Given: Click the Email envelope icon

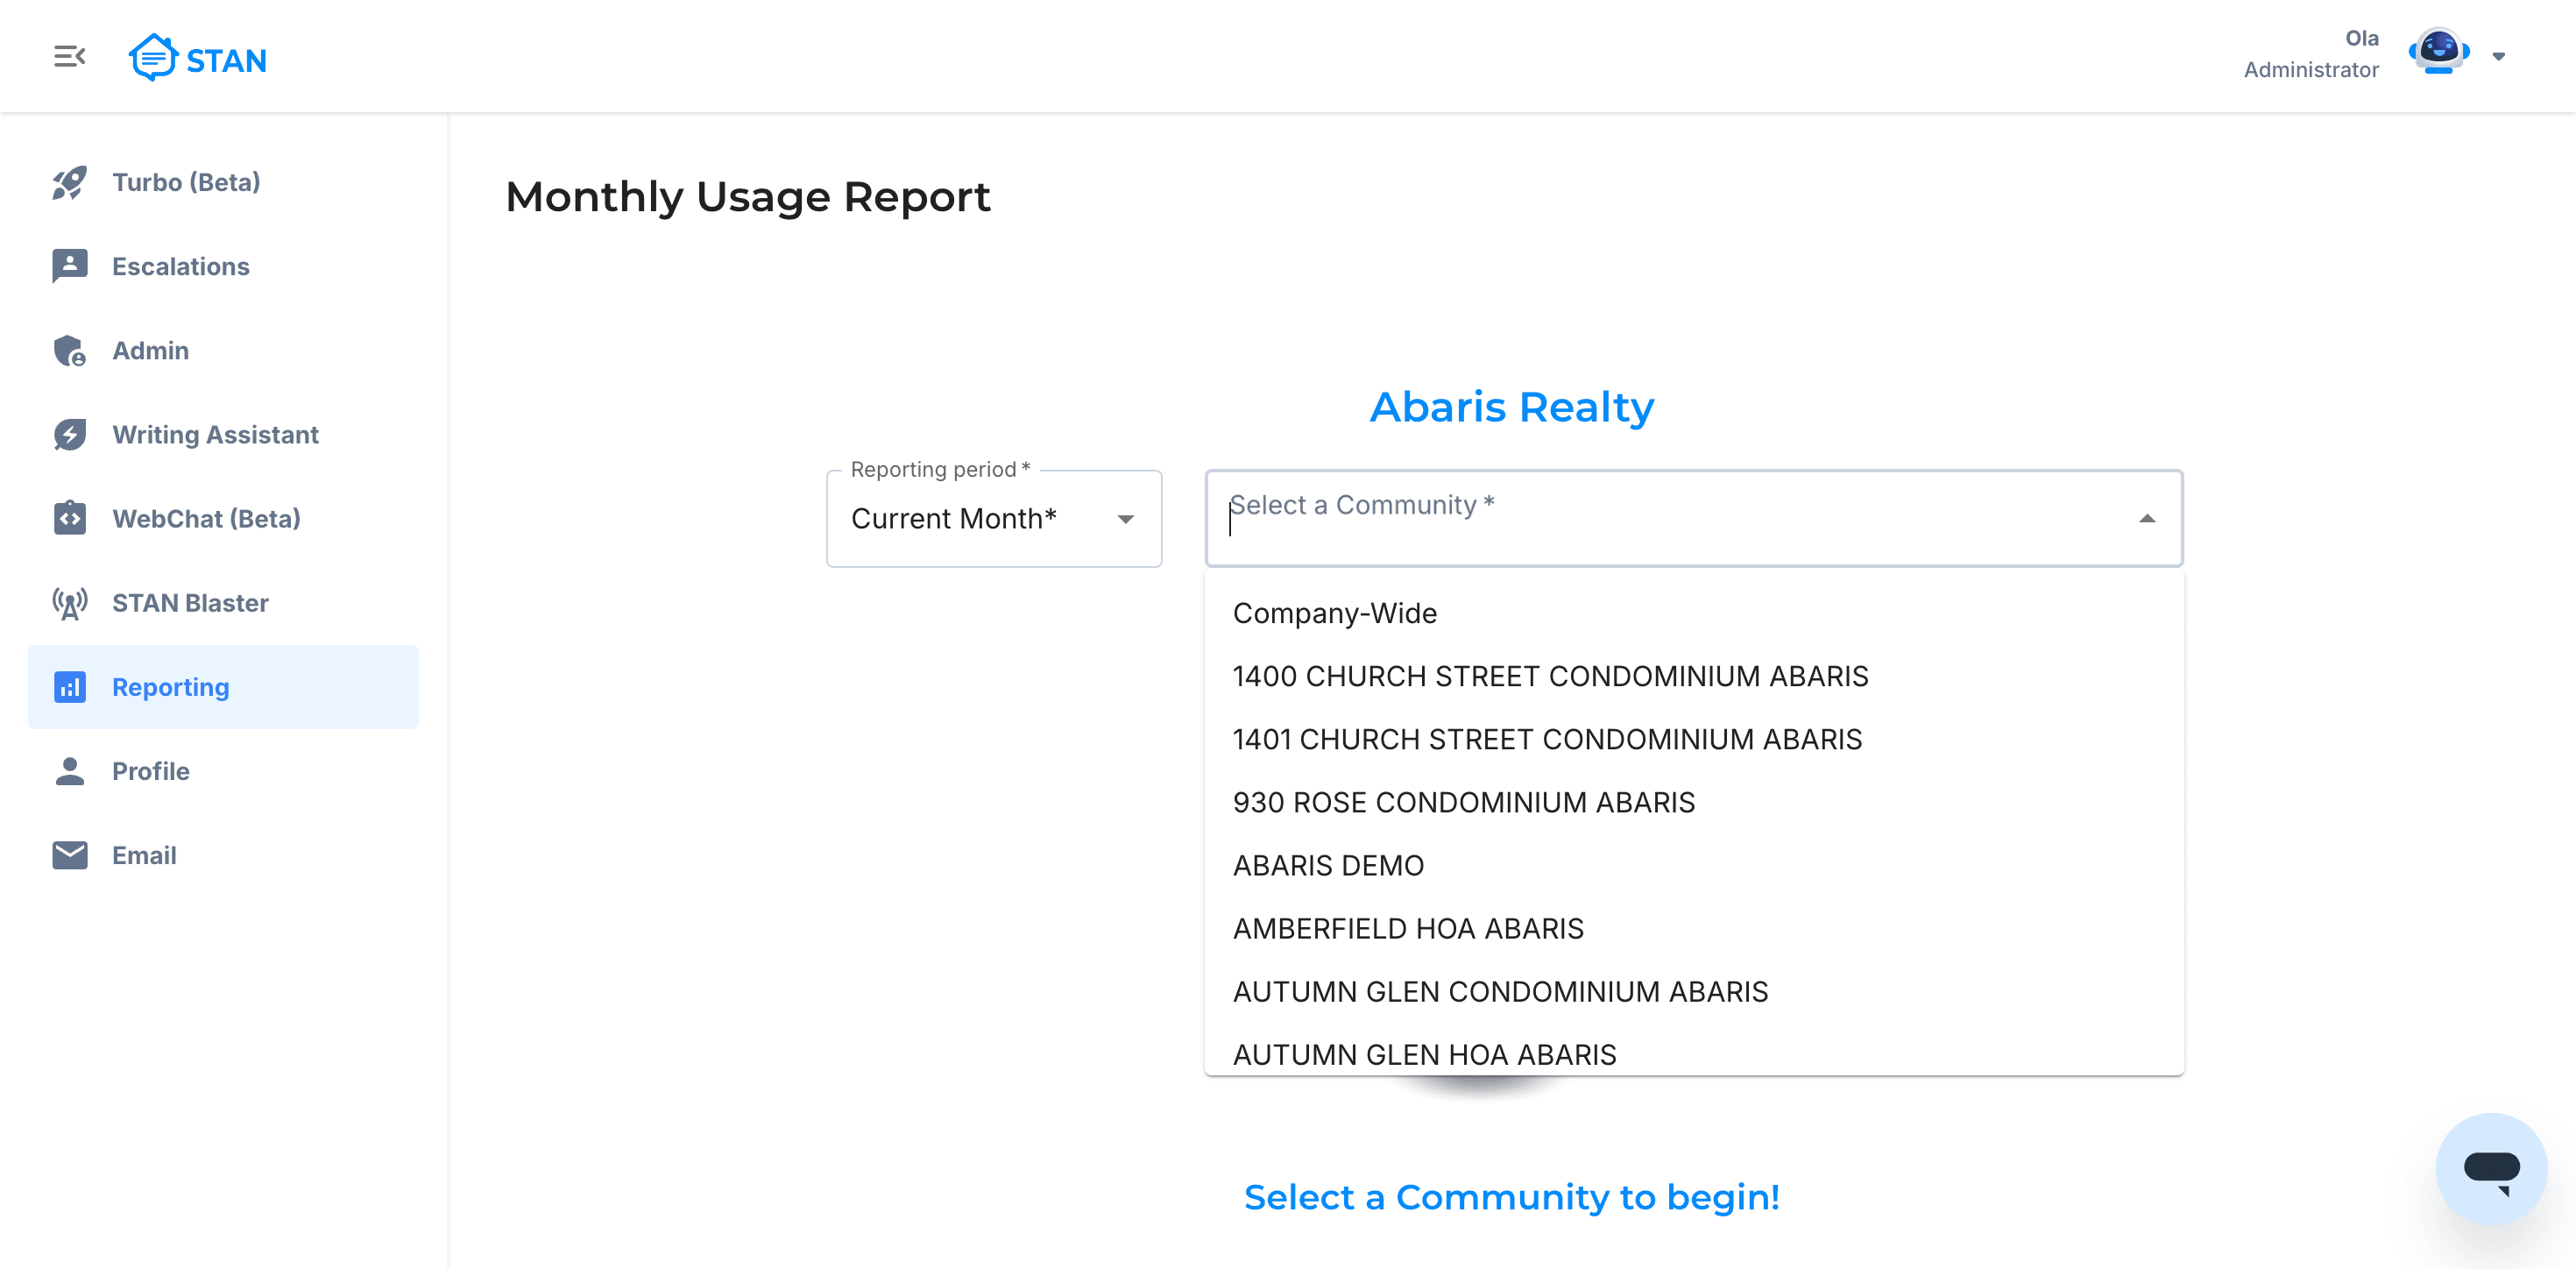Looking at the screenshot, I should point(69,855).
